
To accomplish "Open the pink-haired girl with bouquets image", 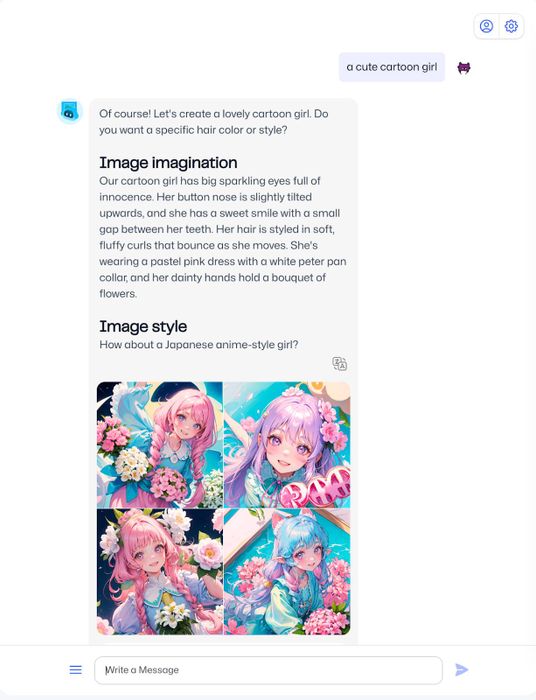I will [x=160, y=445].
